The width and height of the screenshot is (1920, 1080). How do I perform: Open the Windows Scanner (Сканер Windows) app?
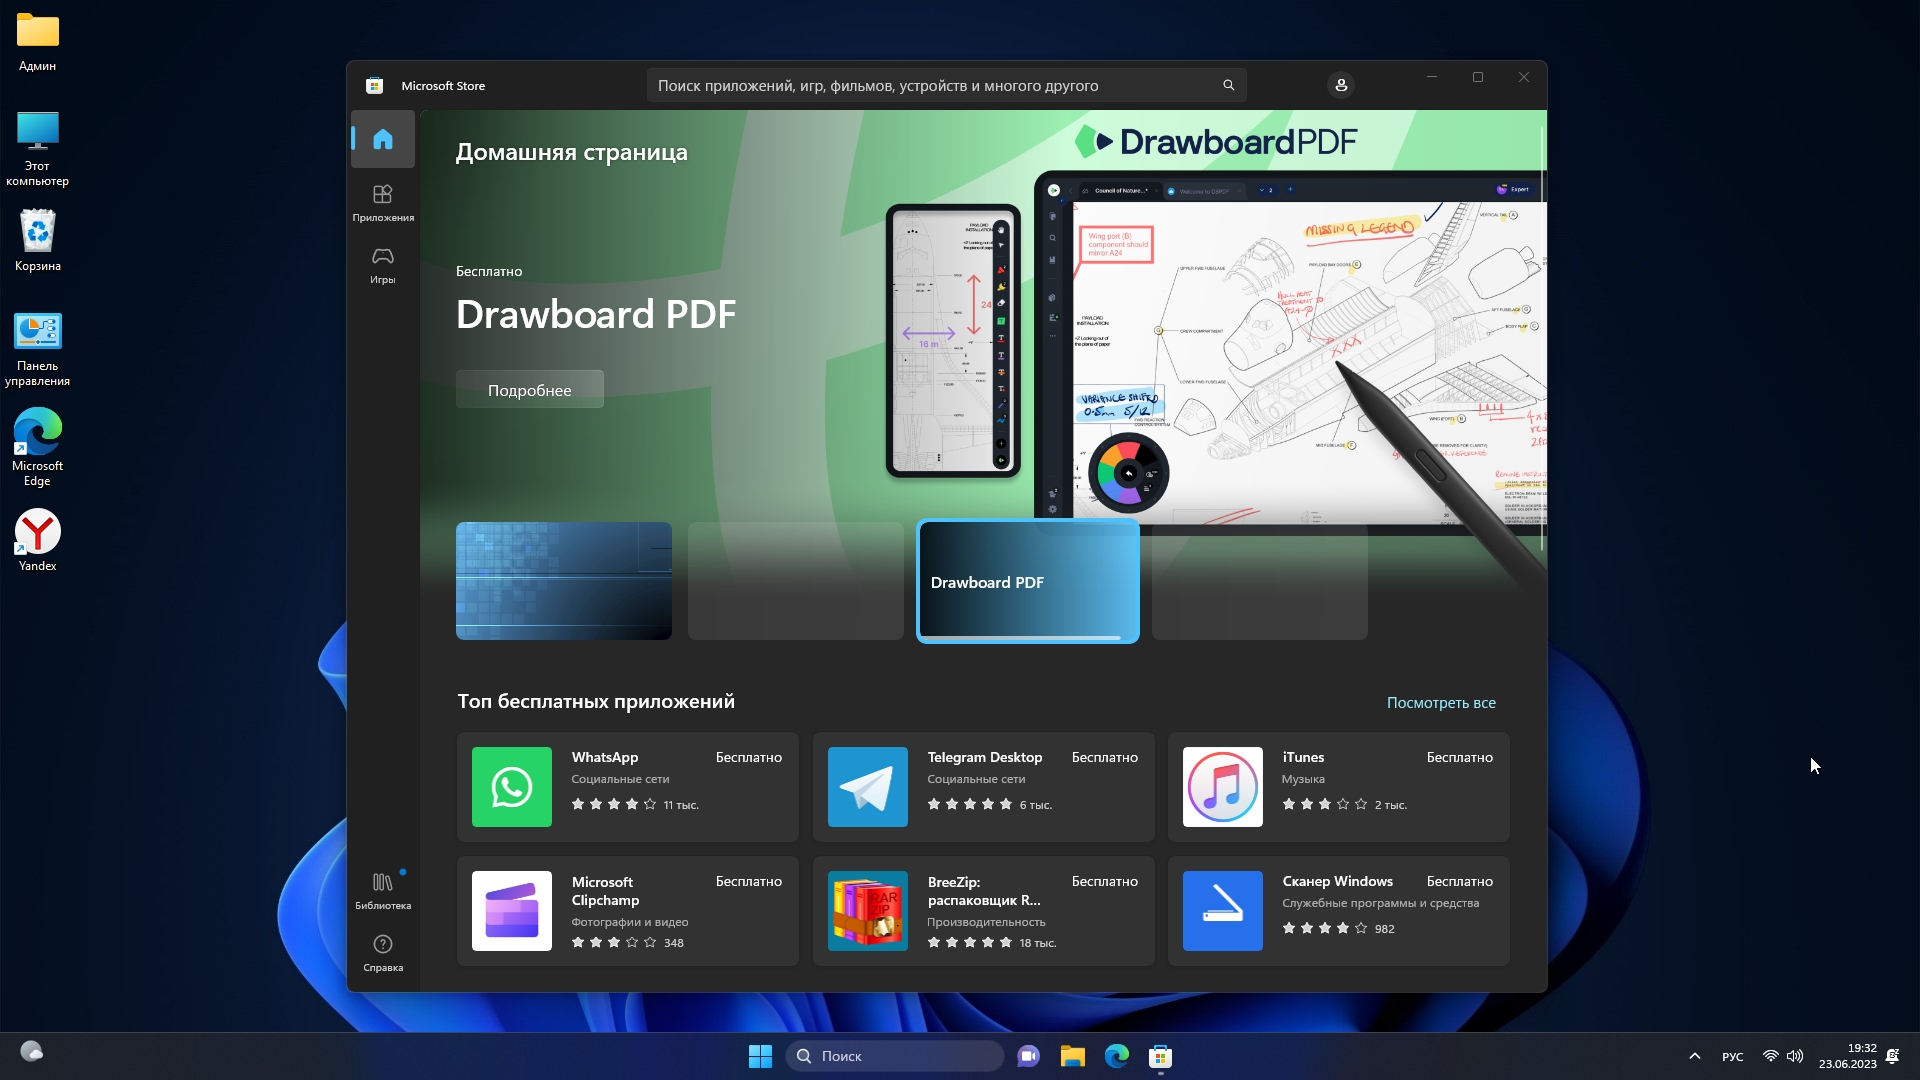pyautogui.click(x=1338, y=911)
